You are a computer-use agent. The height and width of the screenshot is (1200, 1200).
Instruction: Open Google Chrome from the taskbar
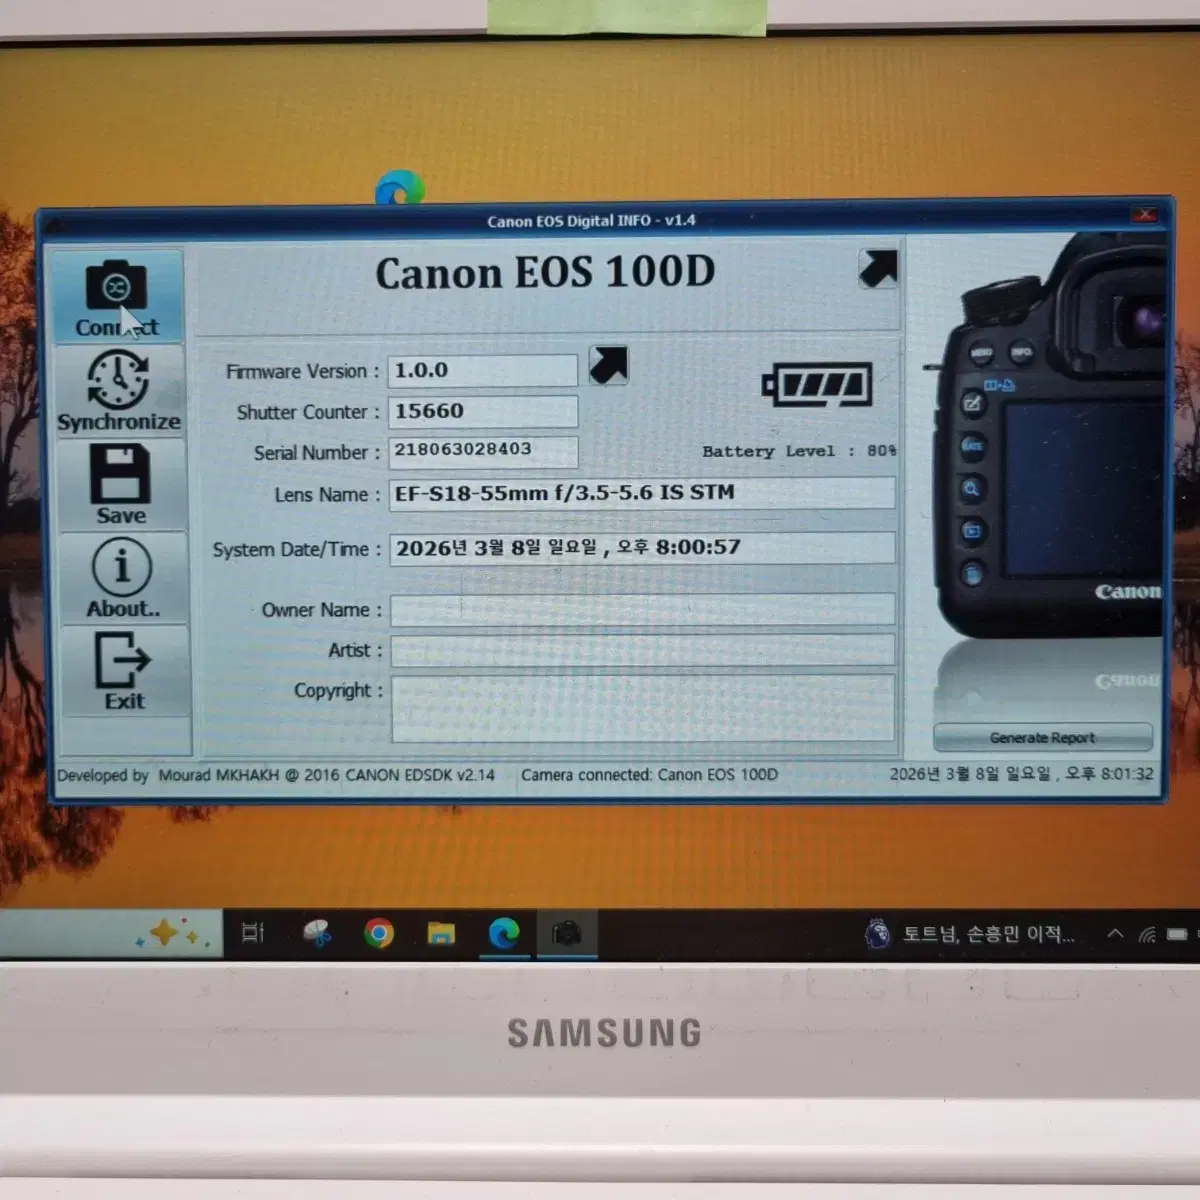[378, 934]
